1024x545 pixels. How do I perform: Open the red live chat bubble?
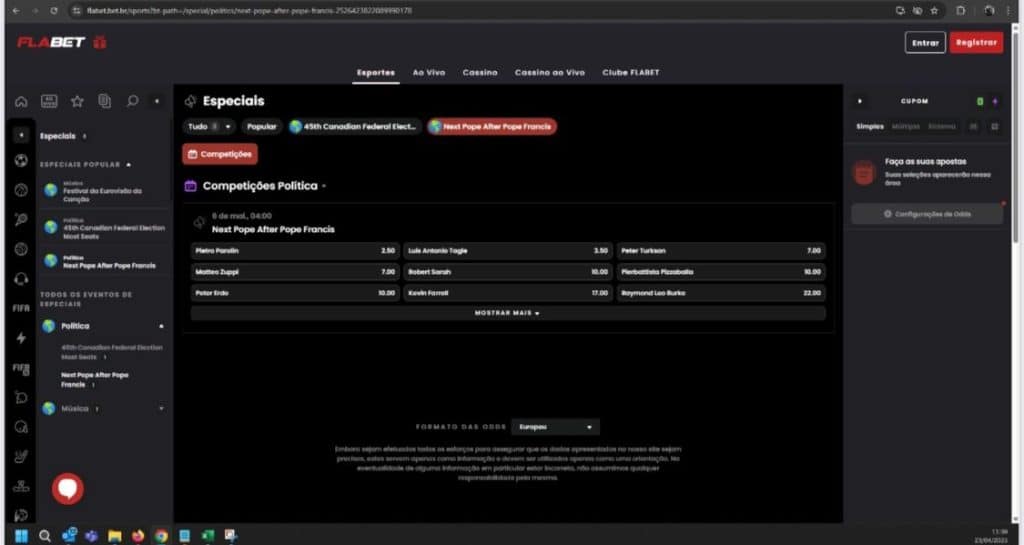pos(68,488)
